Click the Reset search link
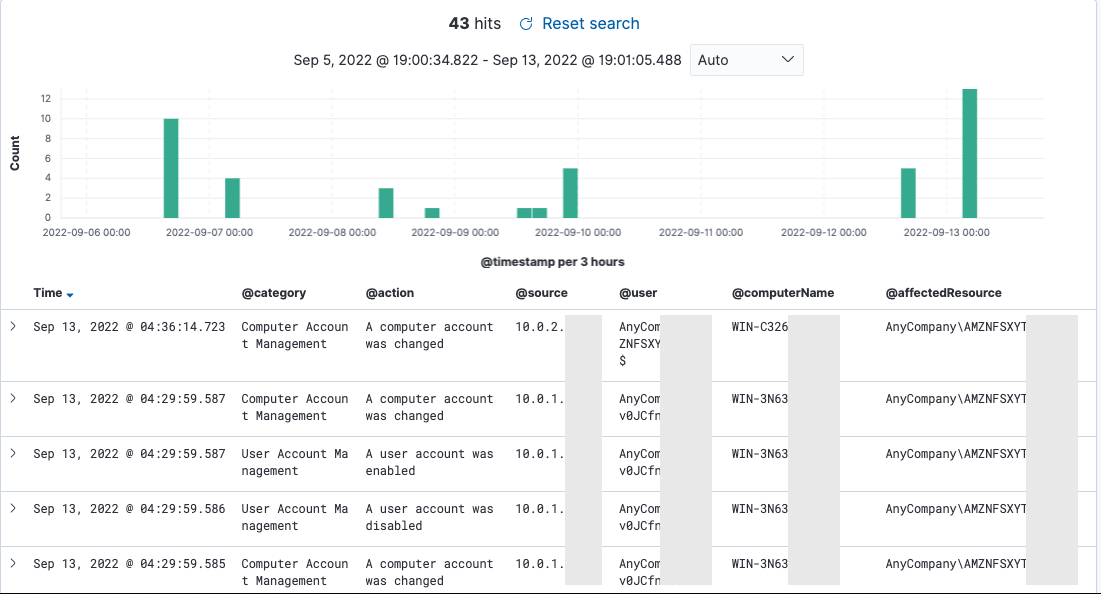Screen dimensions: 1101x594 (591, 24)
